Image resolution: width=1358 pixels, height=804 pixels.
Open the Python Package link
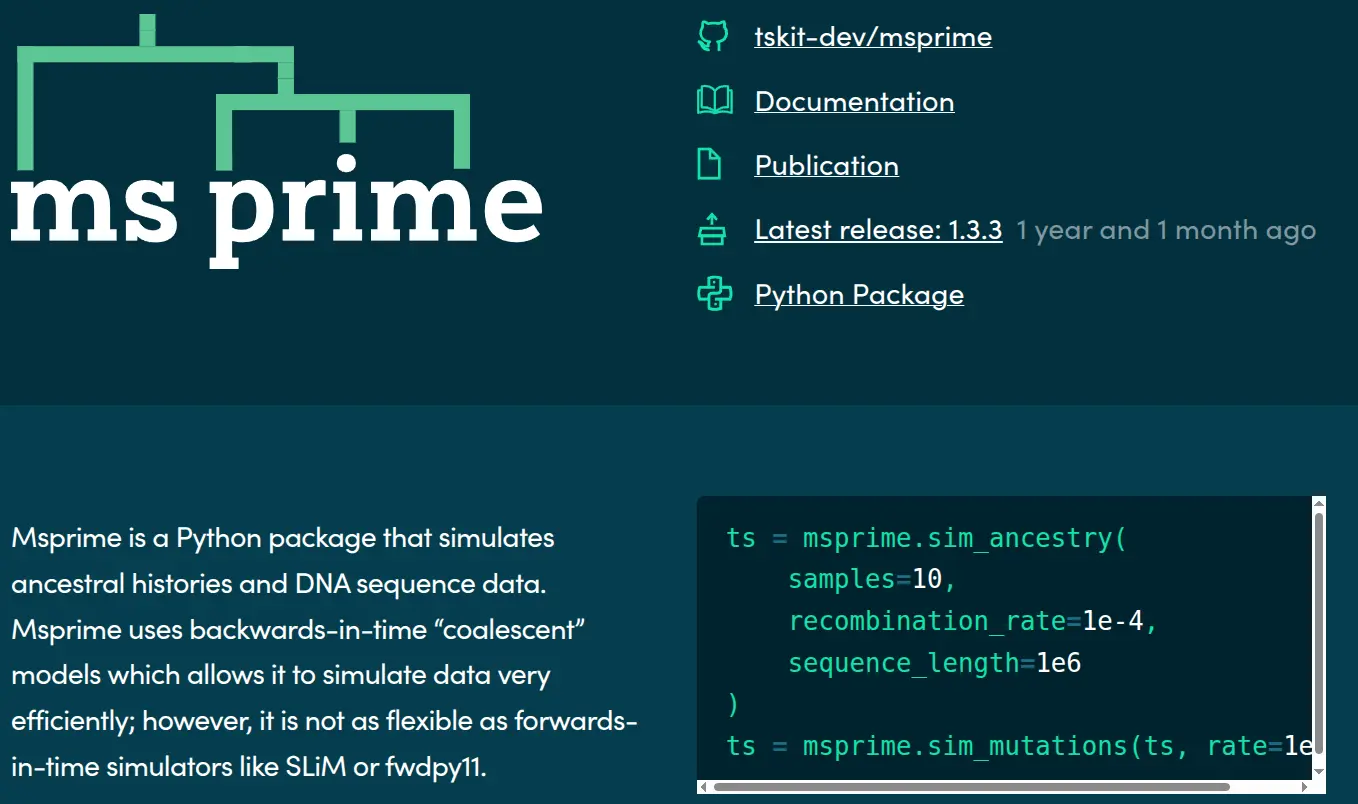858,293
